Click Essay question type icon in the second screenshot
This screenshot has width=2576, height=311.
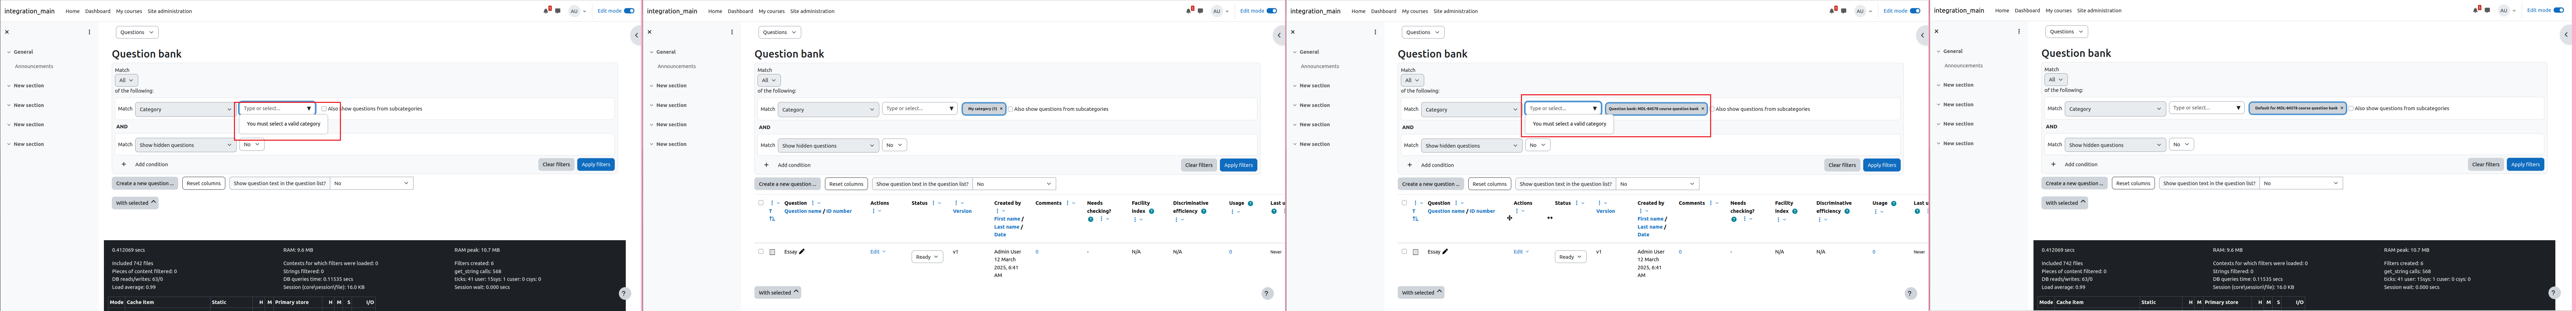pos(772,252)
